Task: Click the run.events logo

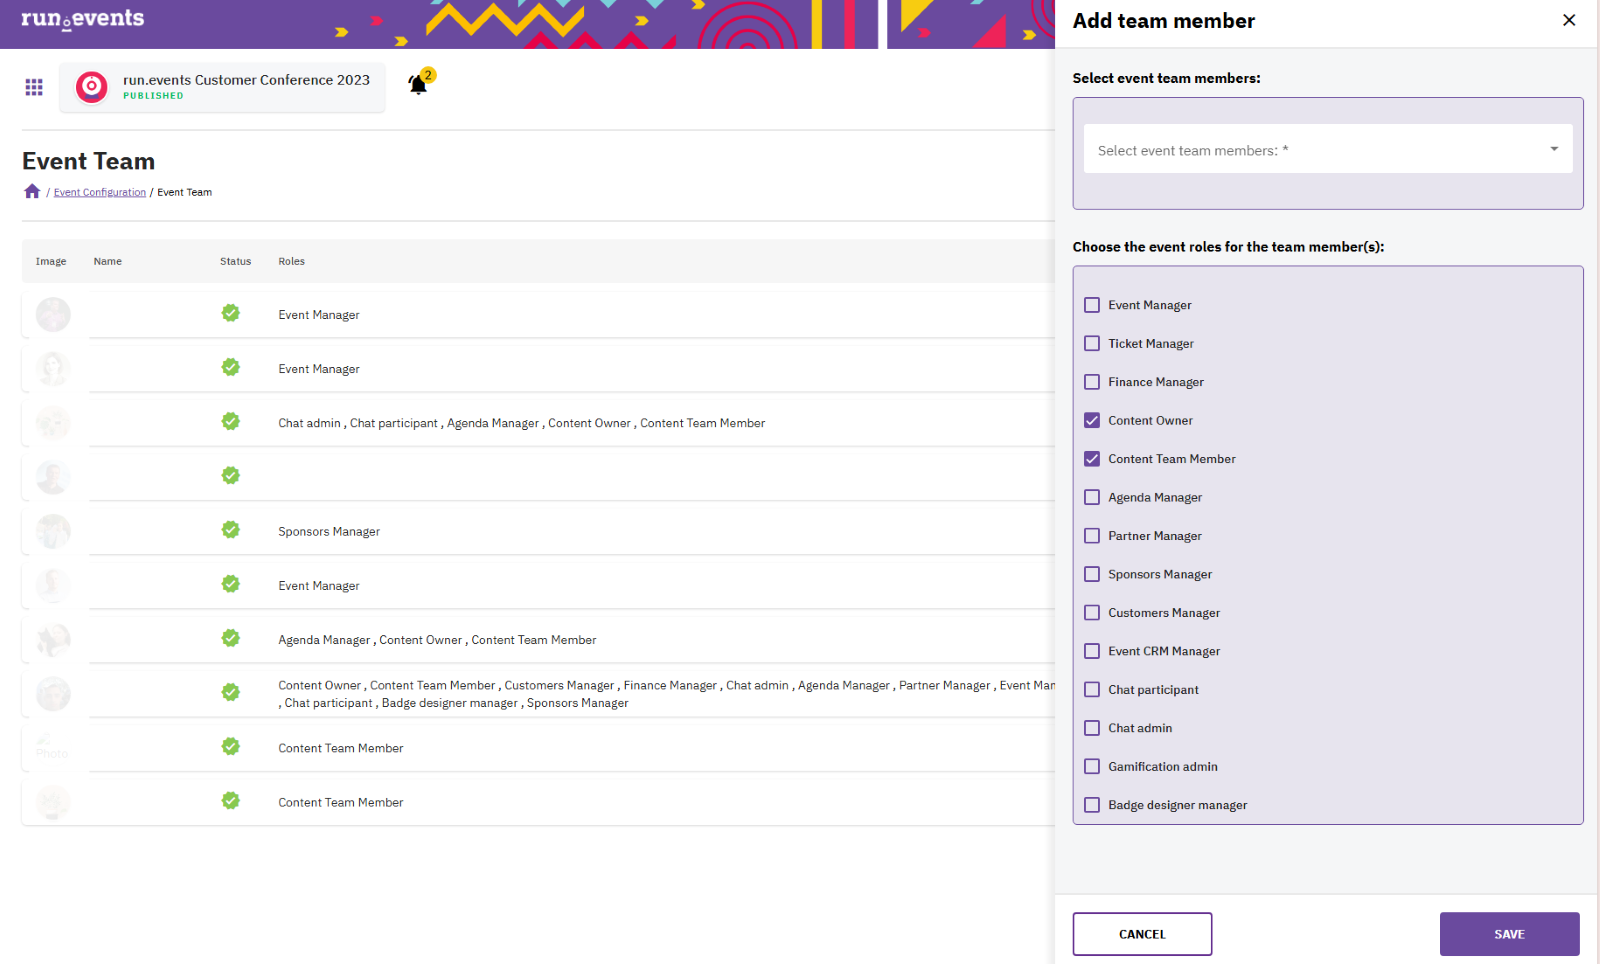Action: coord(83,19)
